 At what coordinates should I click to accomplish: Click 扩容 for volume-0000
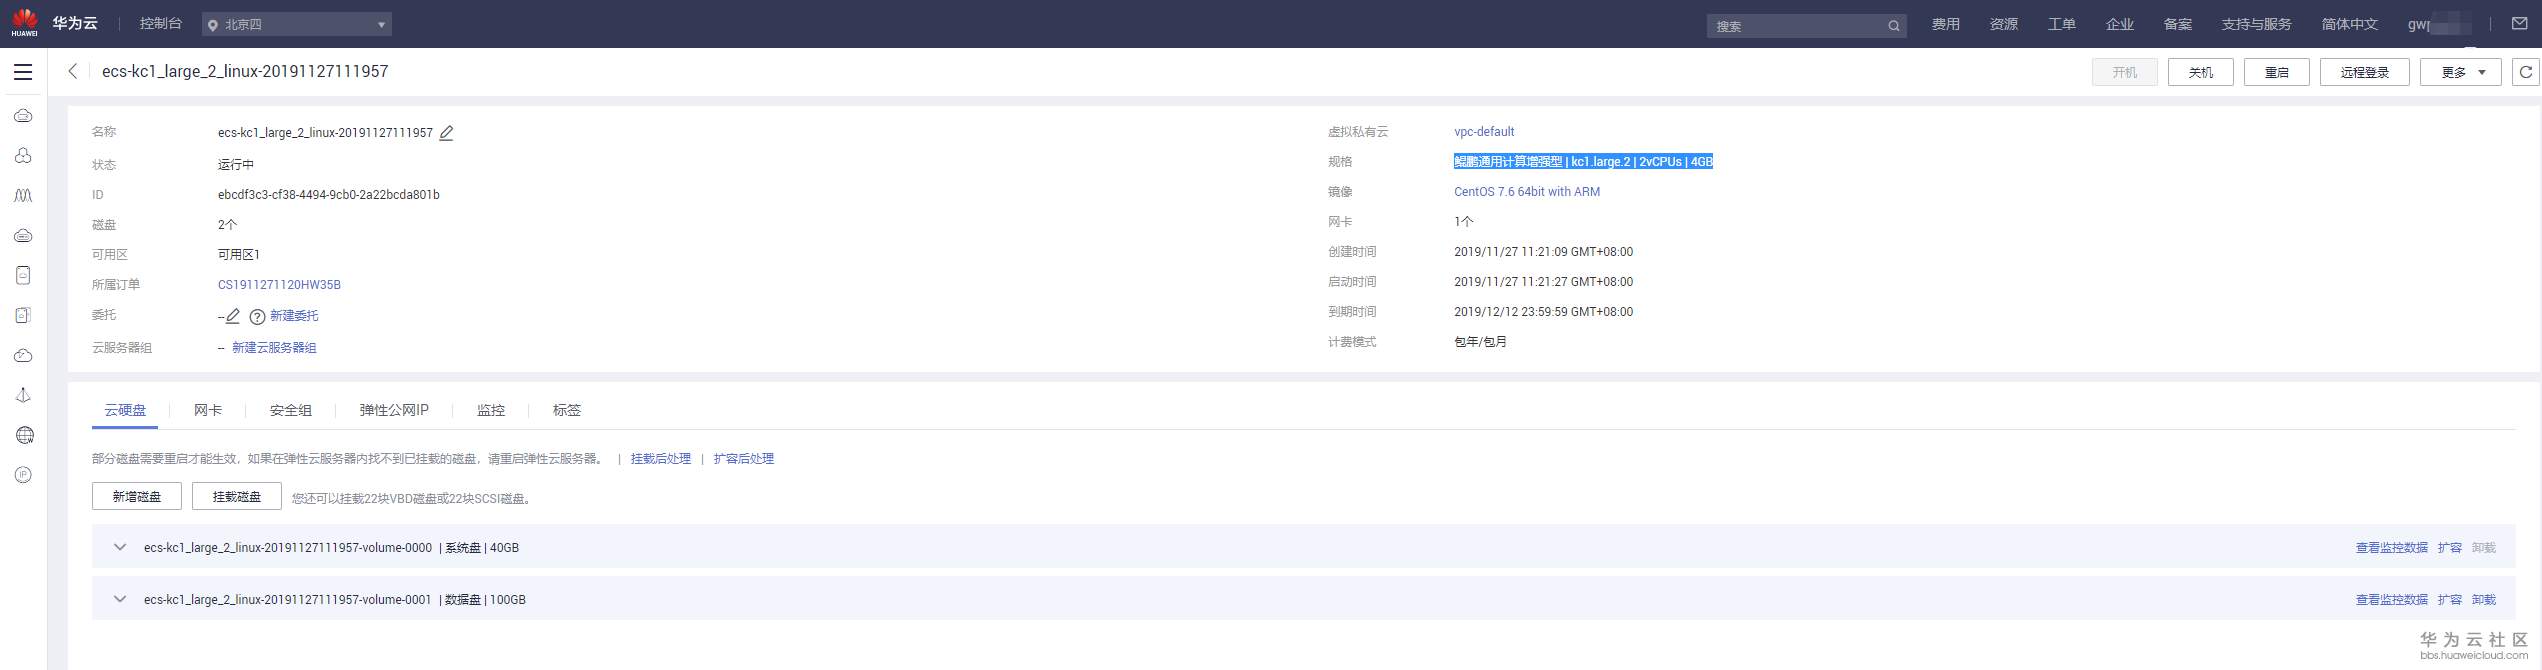pyautogui.click(x=2450, y=548)
